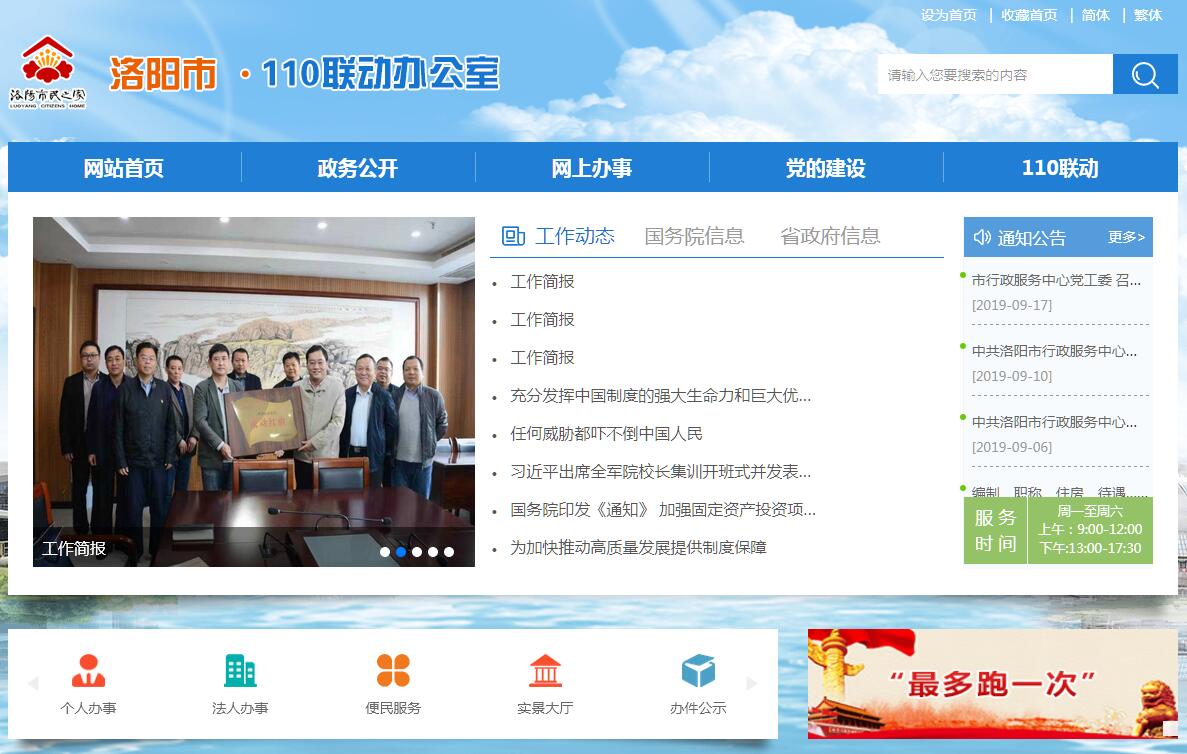Click the 最多跑一次 banner image
This screenshot has width=1187, height=754.
point(992,684)
